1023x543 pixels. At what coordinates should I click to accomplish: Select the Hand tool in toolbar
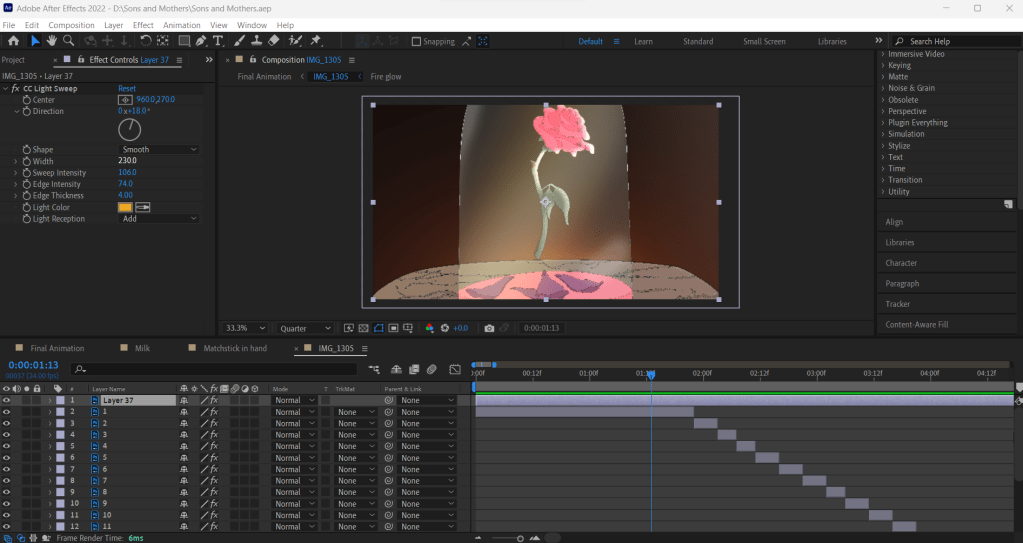click(51, 41)
